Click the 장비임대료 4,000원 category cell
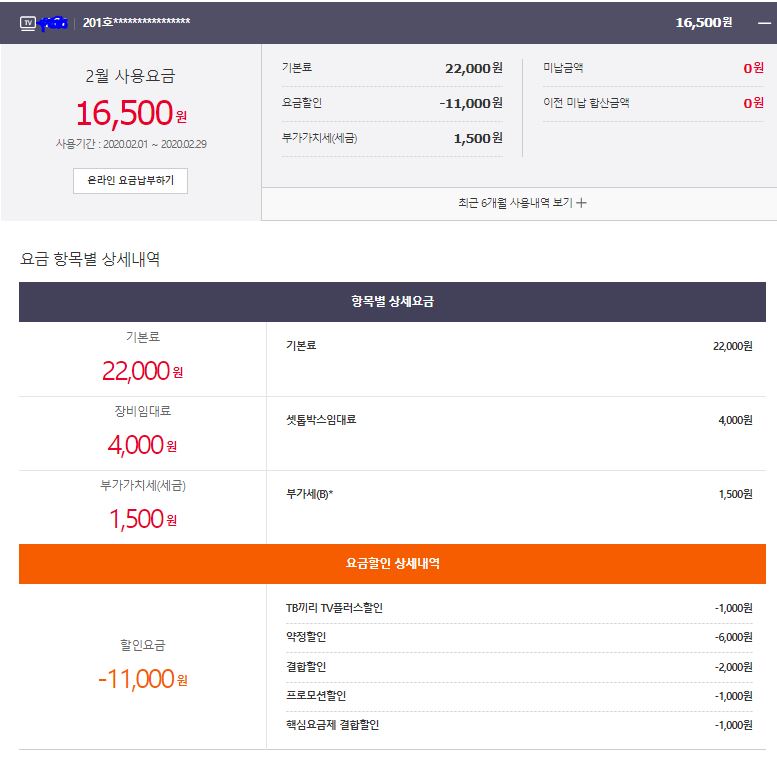 coord(142,433)
